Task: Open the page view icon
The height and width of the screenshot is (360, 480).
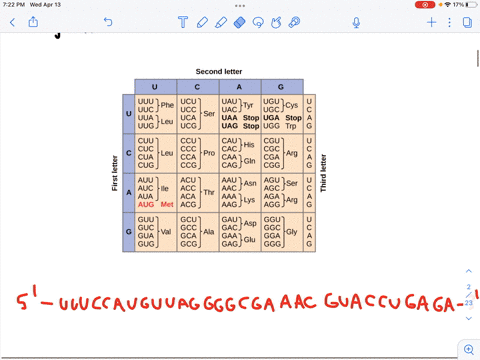Action: click(x=467, y=22)
